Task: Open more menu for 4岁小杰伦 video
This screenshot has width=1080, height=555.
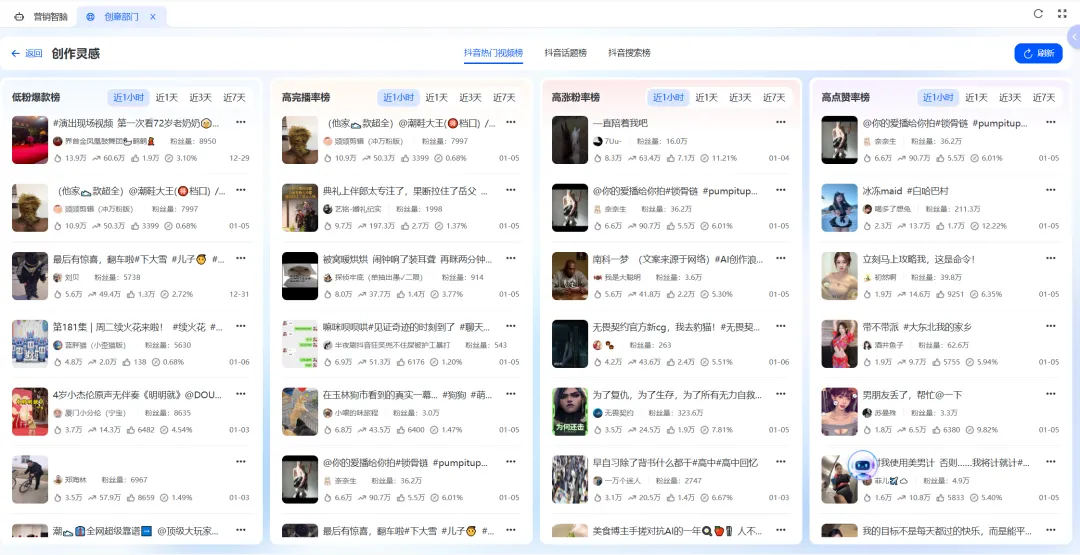Action: tap(241, 394)
